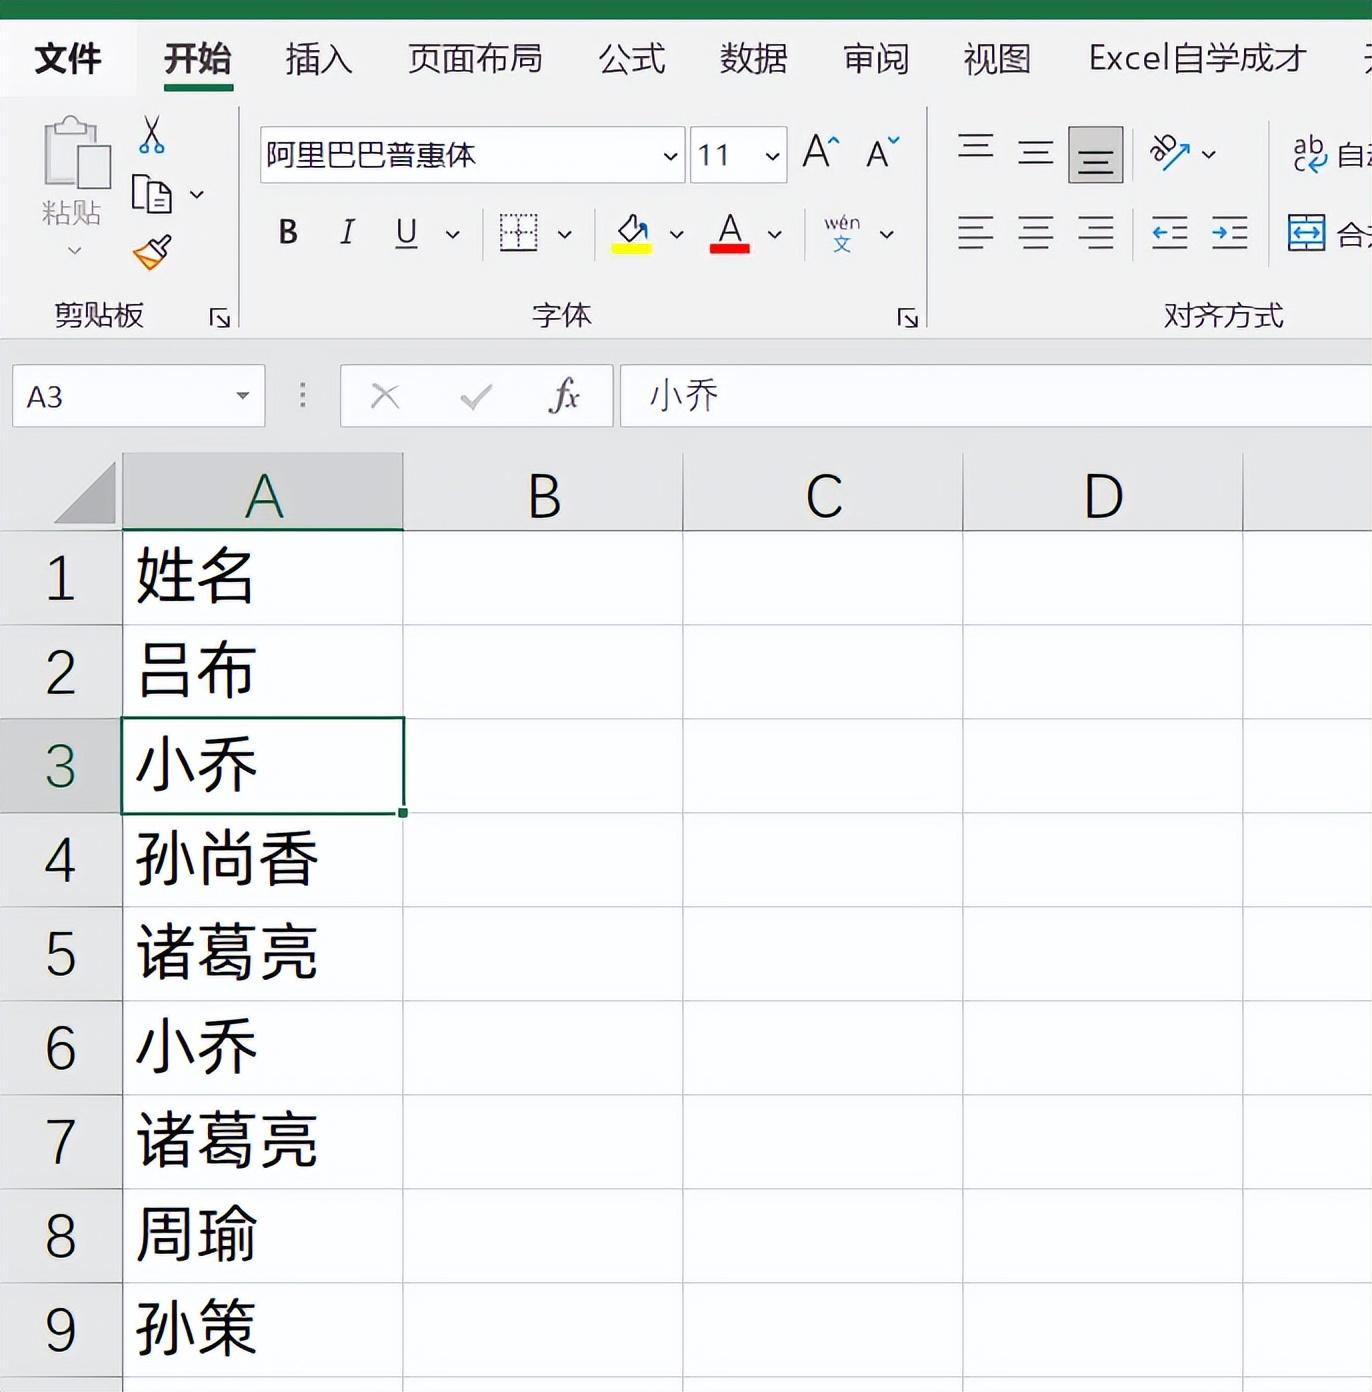Open the Excel自学成才 tab
Viewport: 1372px width, 1392px height.
(1197, 58)
